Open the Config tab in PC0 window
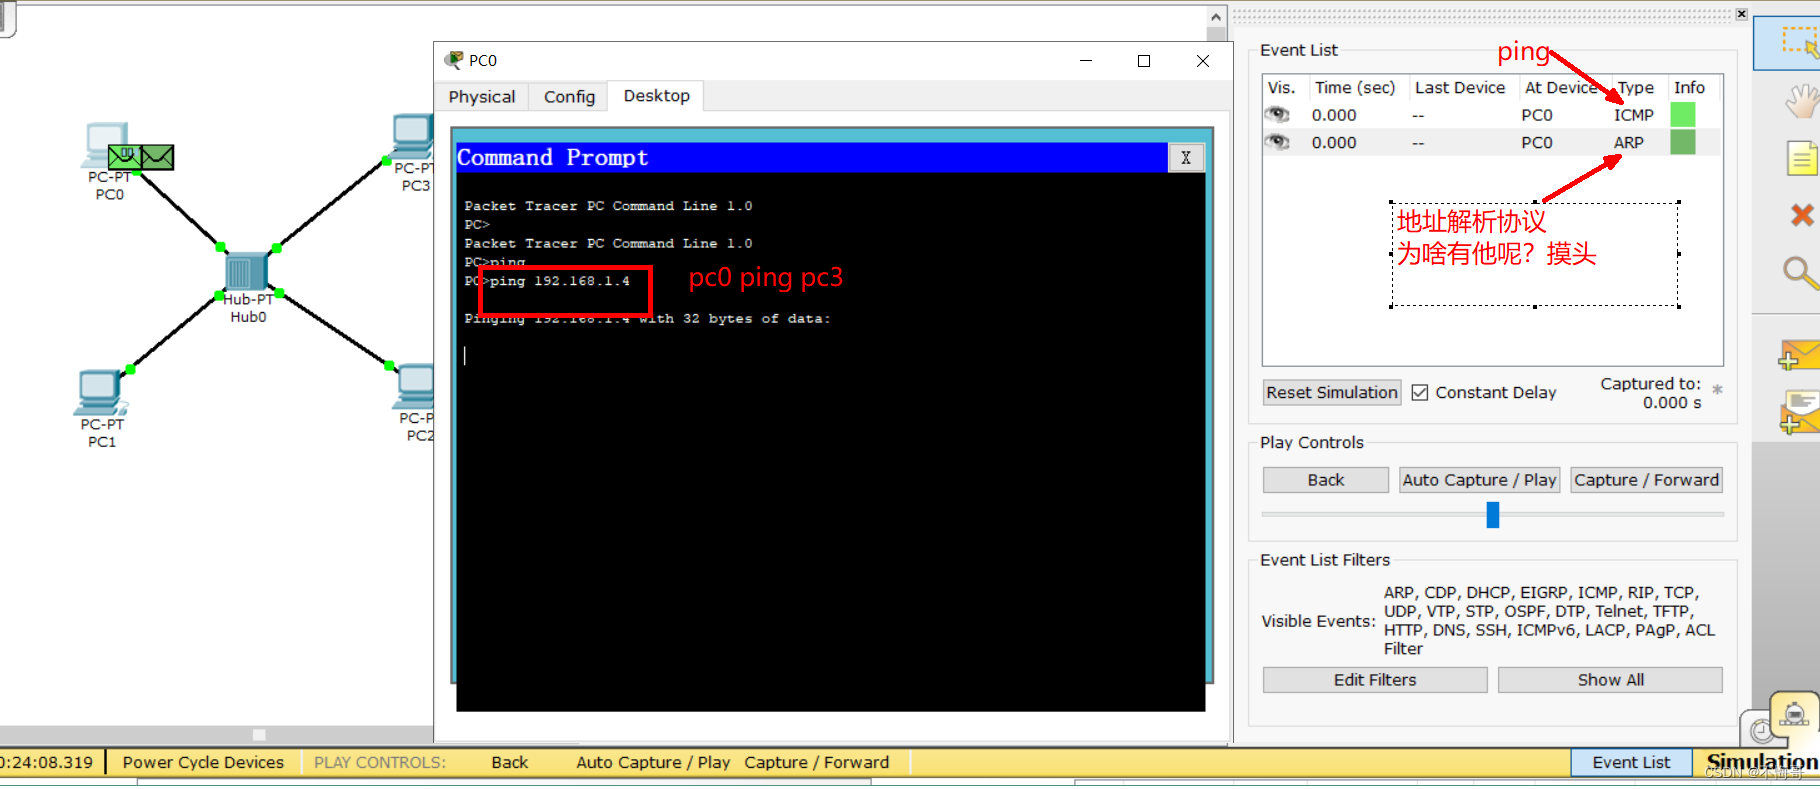This screenshot has height=789, width=1820. [x=569, y=97]
